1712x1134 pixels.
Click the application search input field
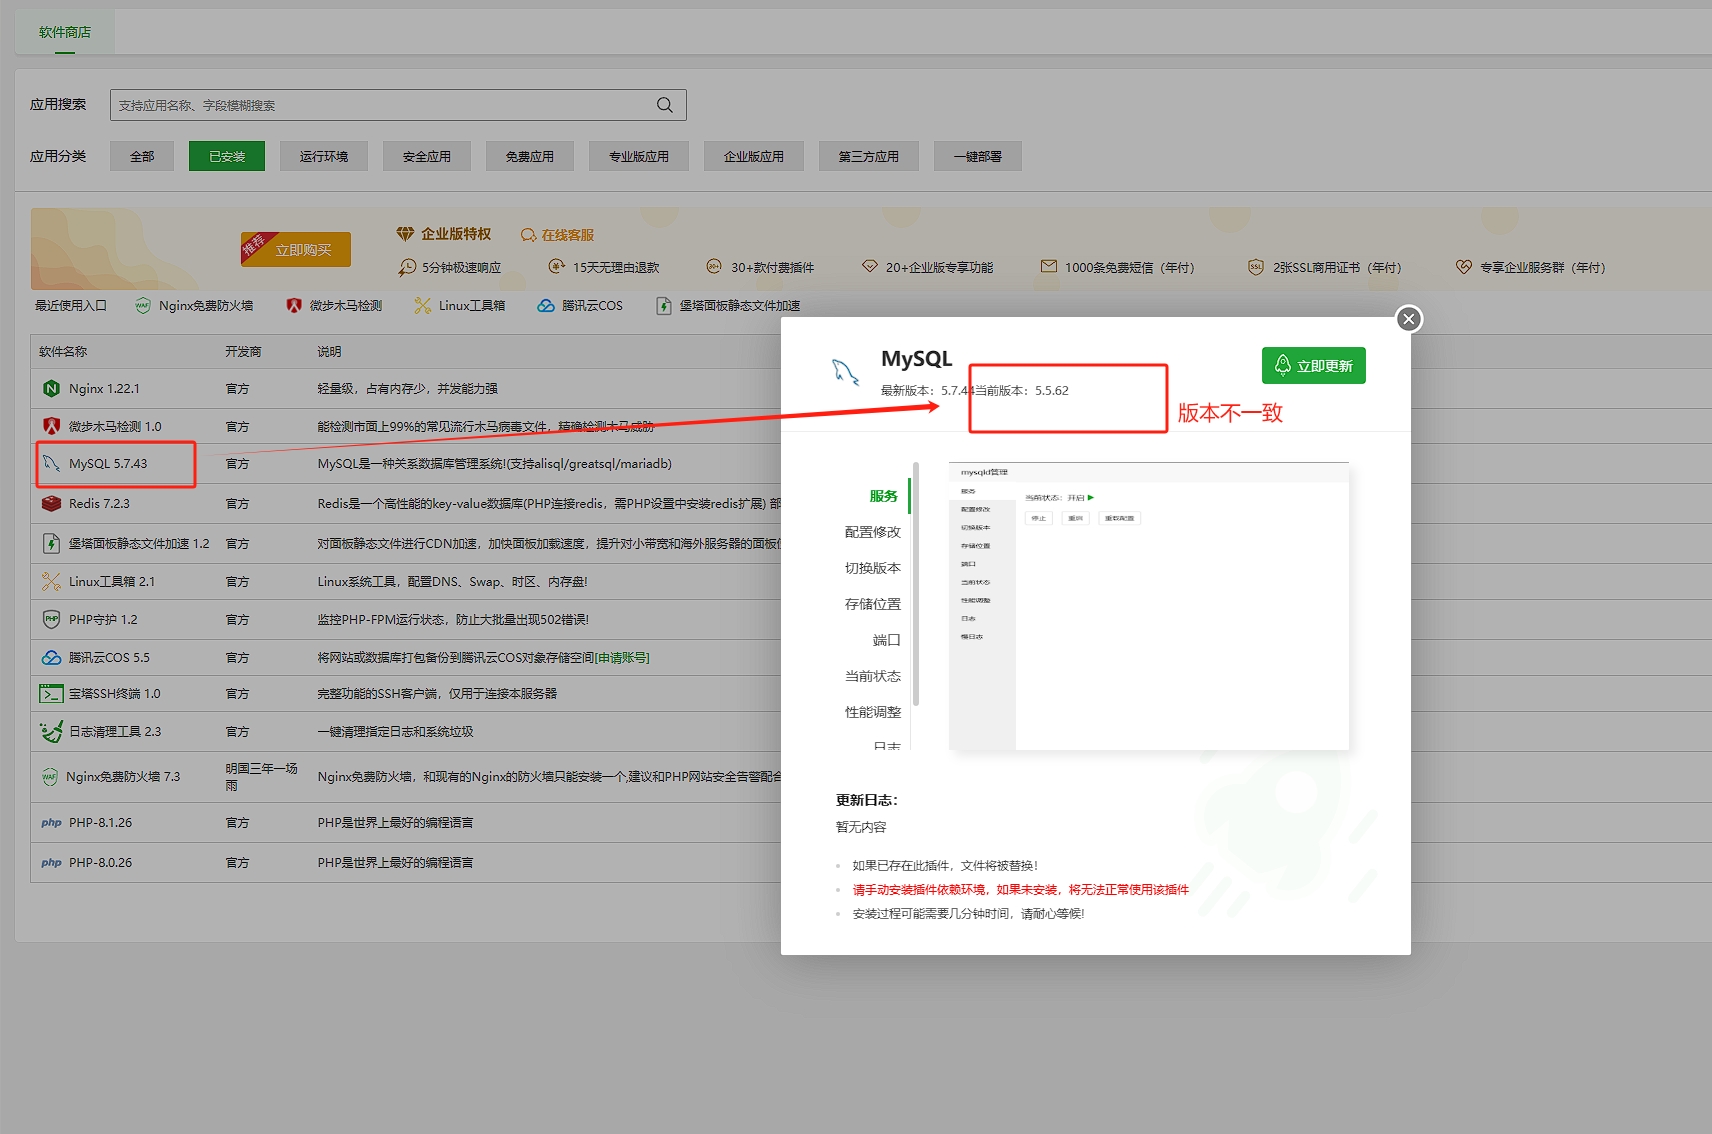coord(380,105)
